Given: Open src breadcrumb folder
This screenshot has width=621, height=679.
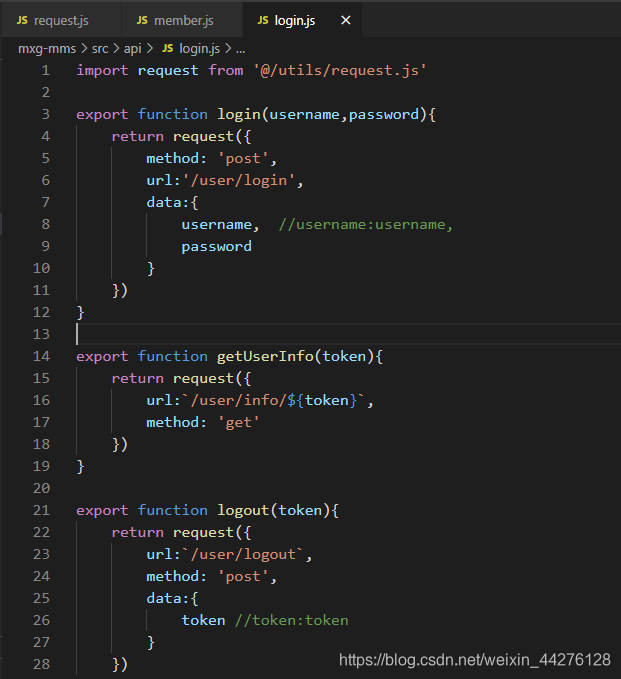Looking at the screenshot, I should point(100,49).
